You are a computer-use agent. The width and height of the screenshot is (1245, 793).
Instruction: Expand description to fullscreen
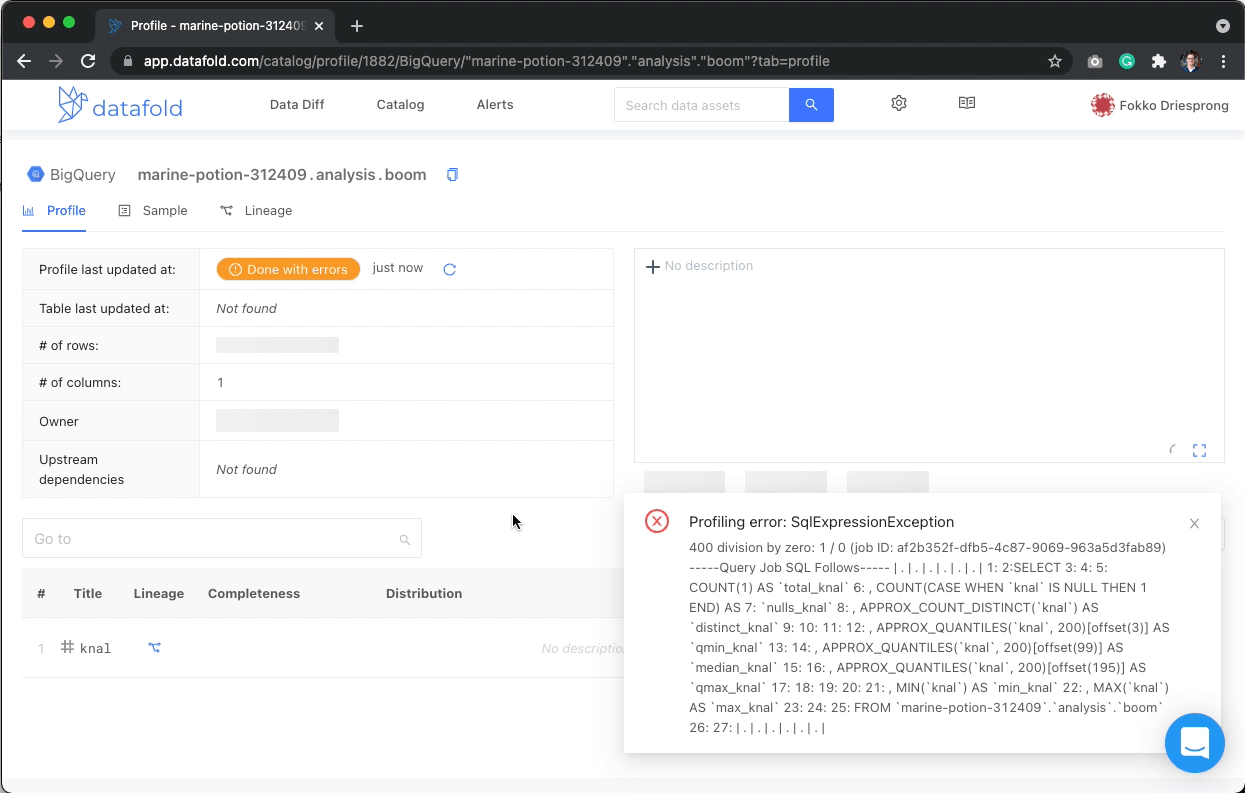(1199, 451)
